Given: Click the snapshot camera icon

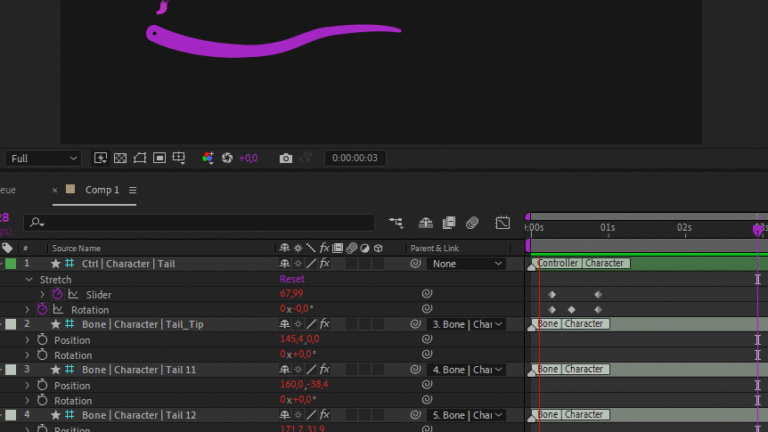Looking at the screenshot, I should (x=286, y=158).
